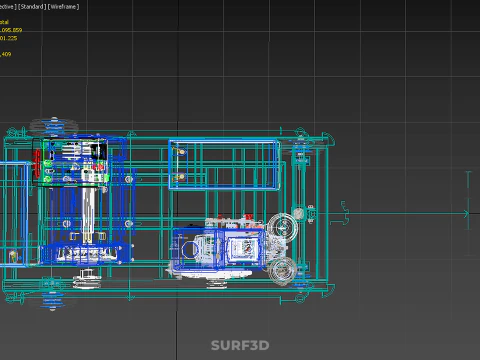
Task: Select the top-left trailer wheel
Action: pyautogui.click(x=53, y=125)
